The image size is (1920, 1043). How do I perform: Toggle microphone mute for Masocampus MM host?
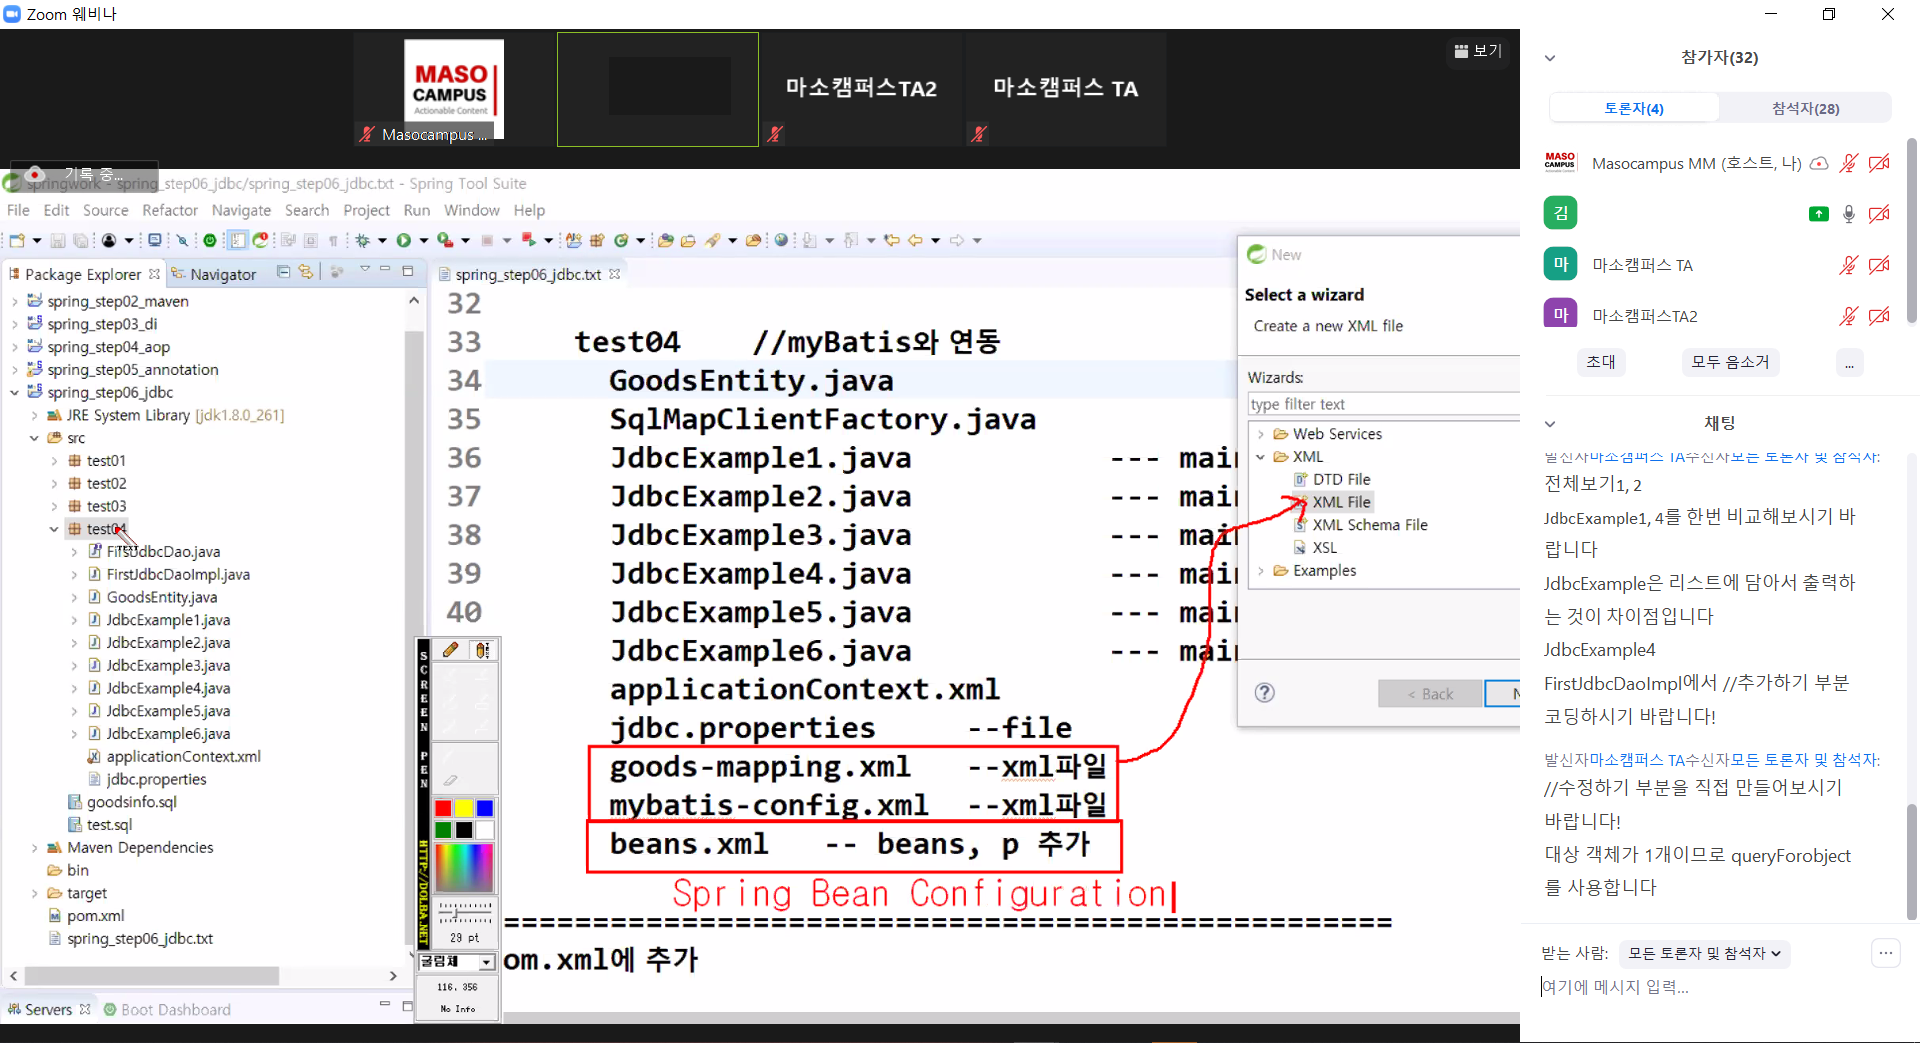1848,163
